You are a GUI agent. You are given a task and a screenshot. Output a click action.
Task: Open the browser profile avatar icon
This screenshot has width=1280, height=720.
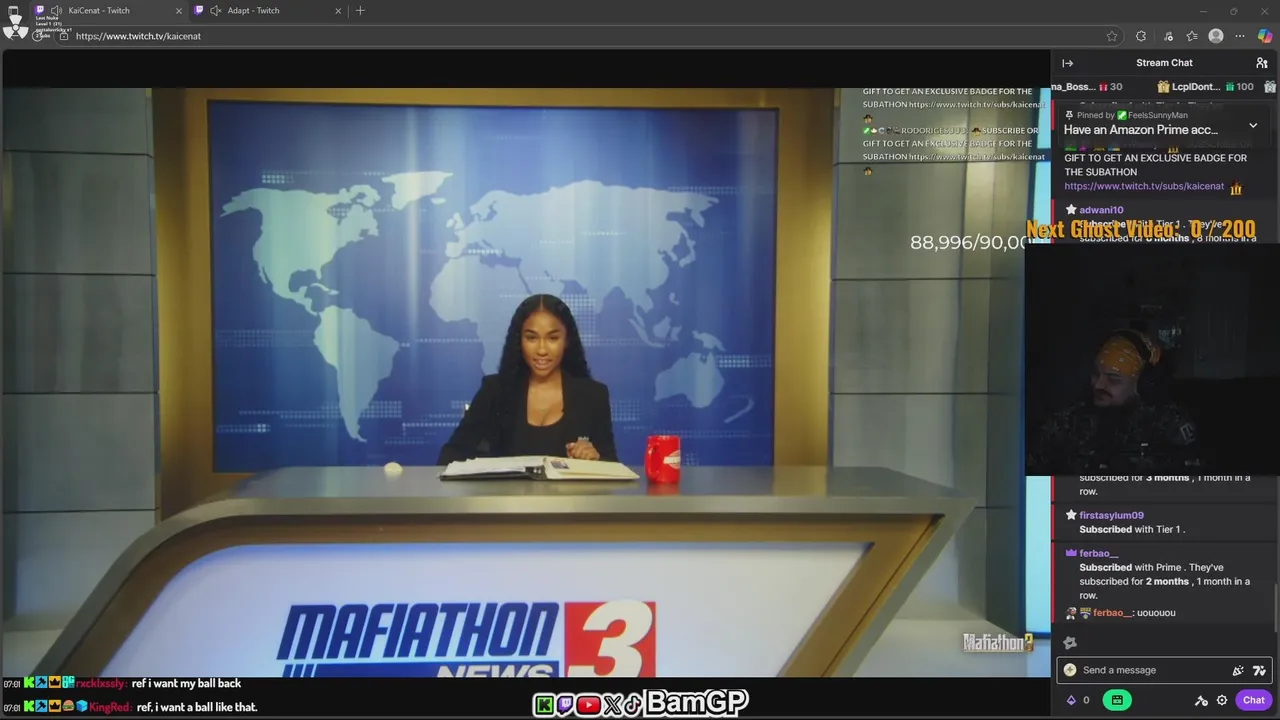[x=1216, y=36]
